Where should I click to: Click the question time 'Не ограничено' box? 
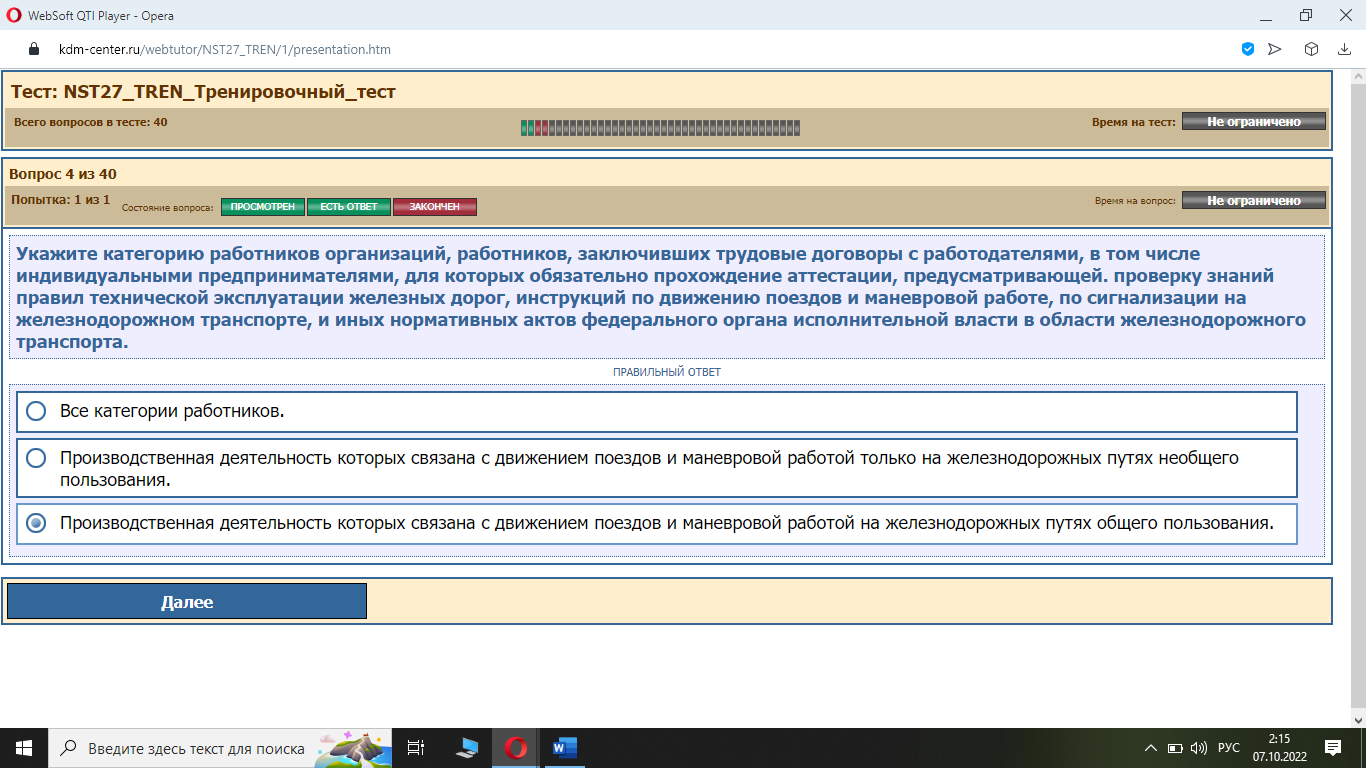click(x=1254, y=200)
